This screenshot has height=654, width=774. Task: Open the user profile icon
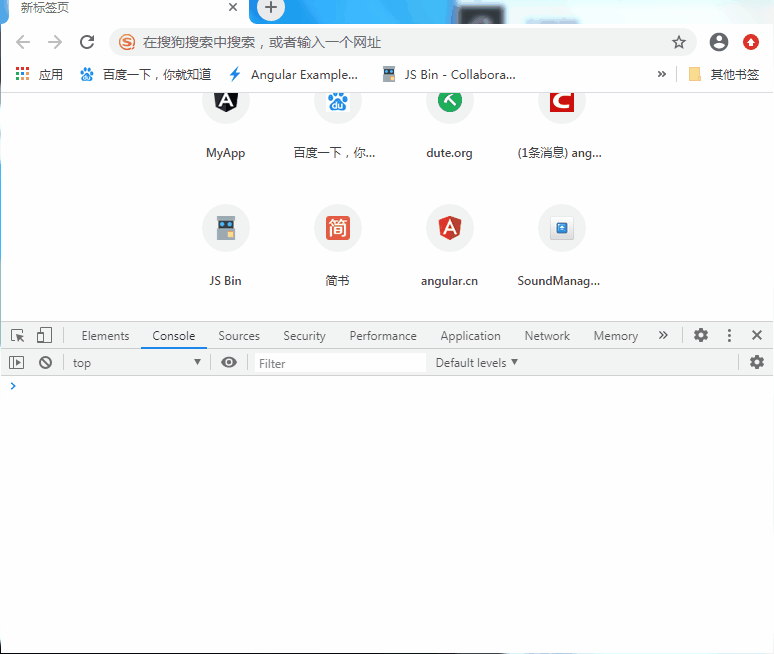click(719, 42)
